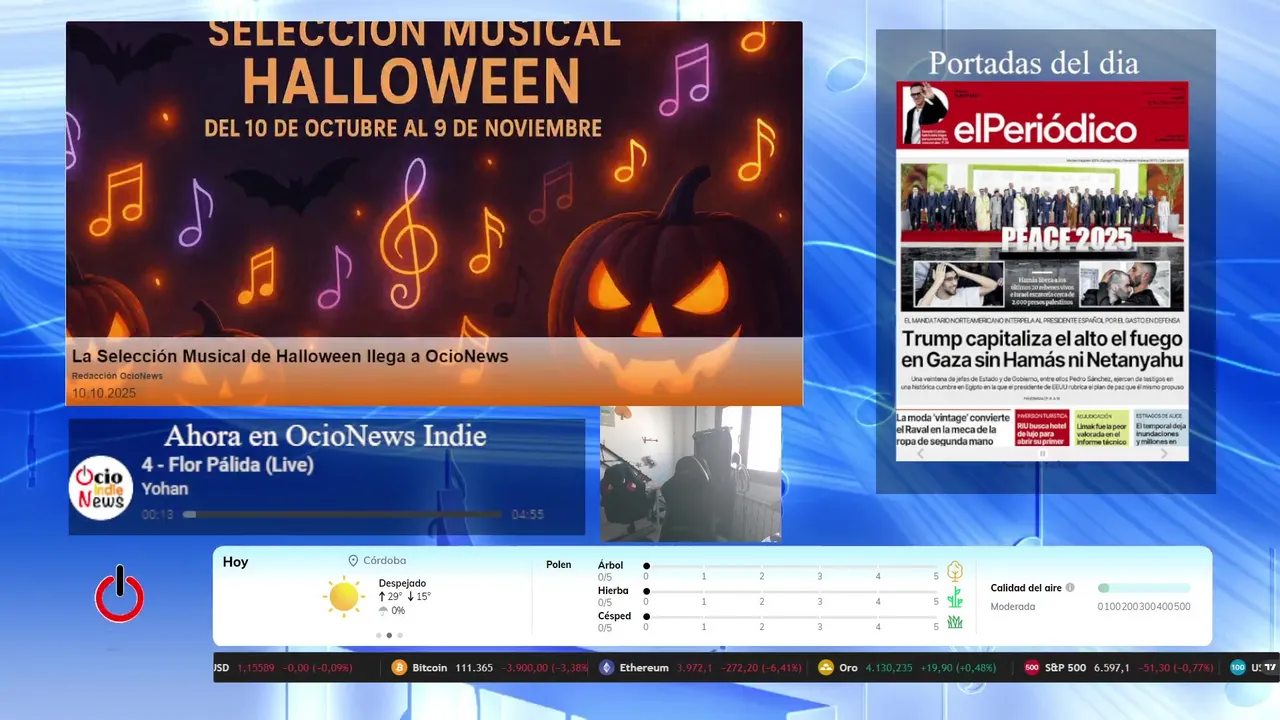This screenshot has width=1280, height=720.
Task: Select the second weather carousel dot
Action: pos(389,635)
